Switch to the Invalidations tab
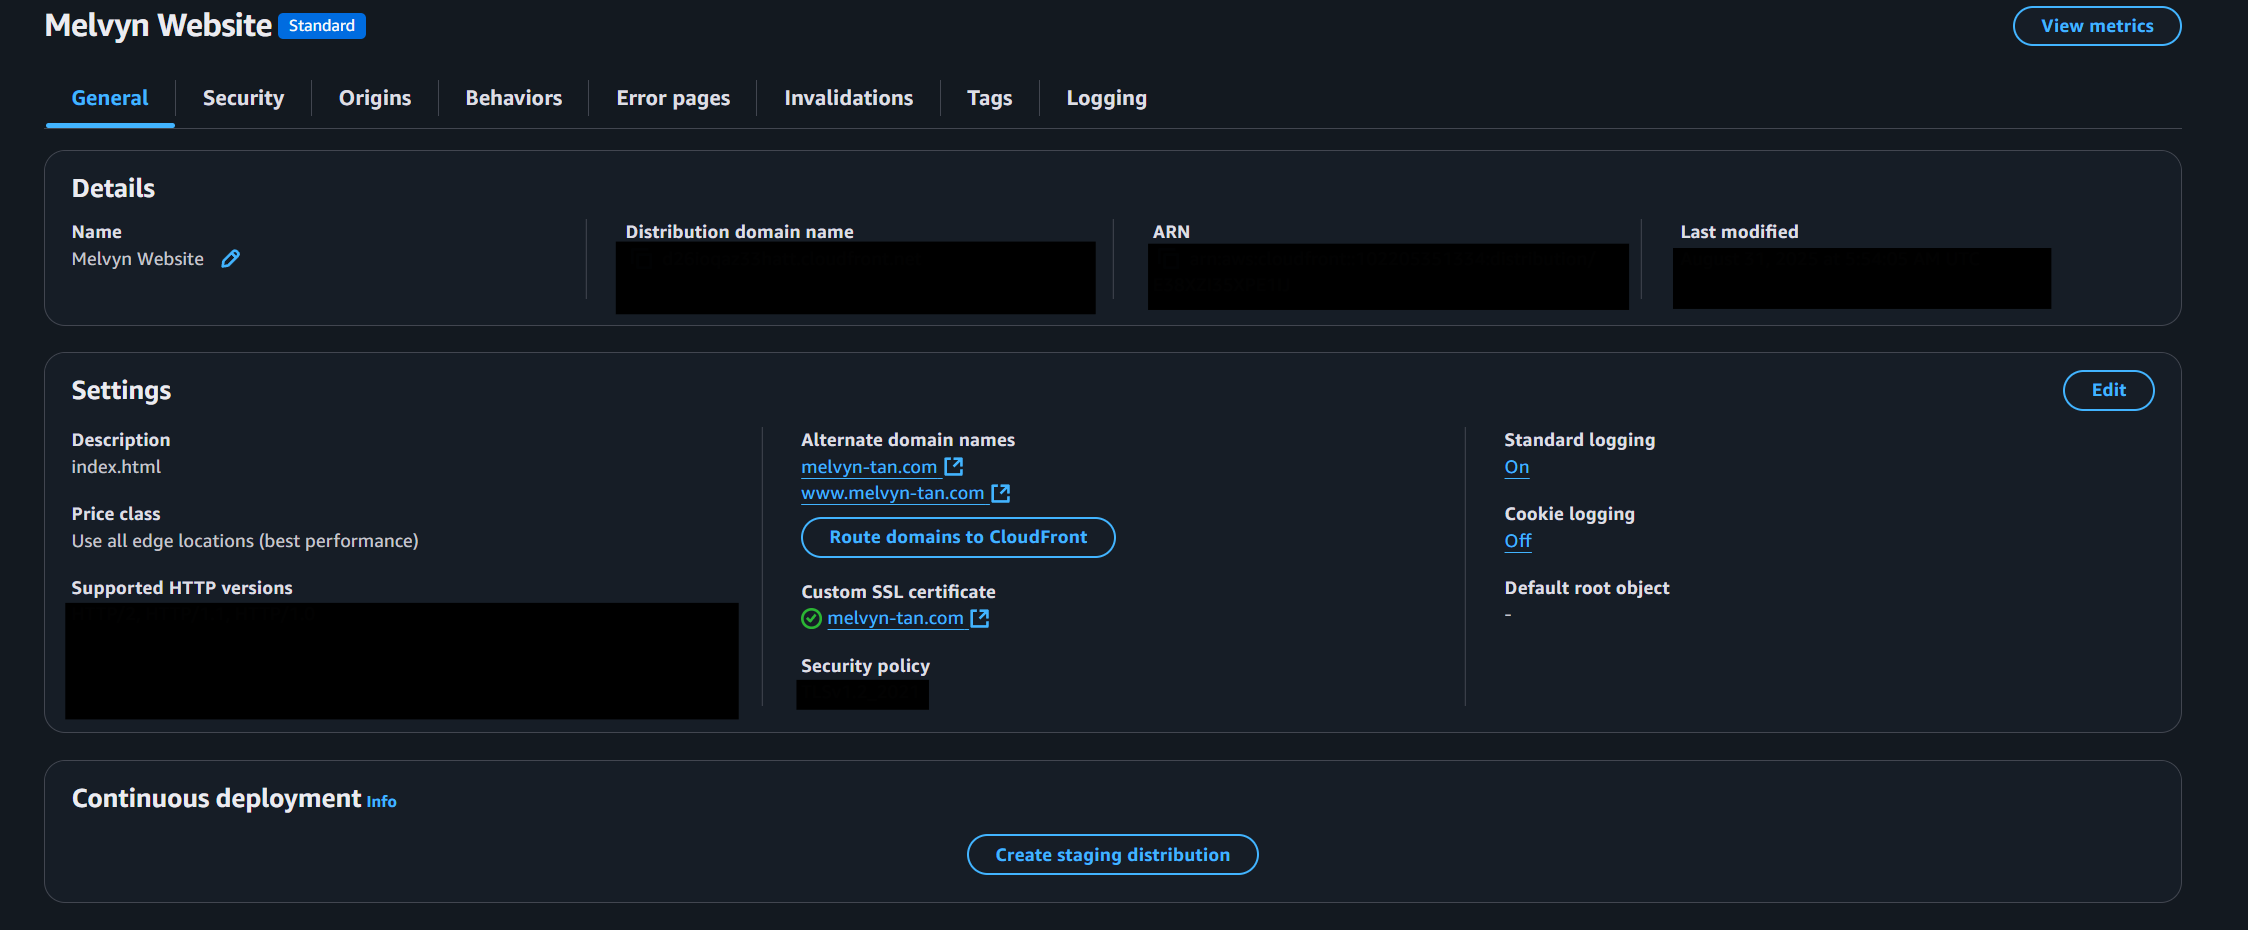 848,98
